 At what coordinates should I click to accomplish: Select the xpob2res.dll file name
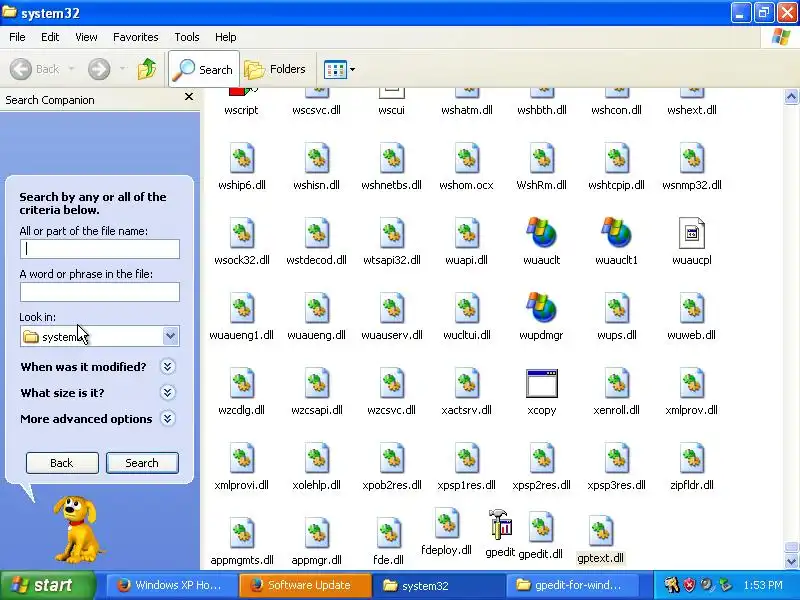click(x=391, y=485)
